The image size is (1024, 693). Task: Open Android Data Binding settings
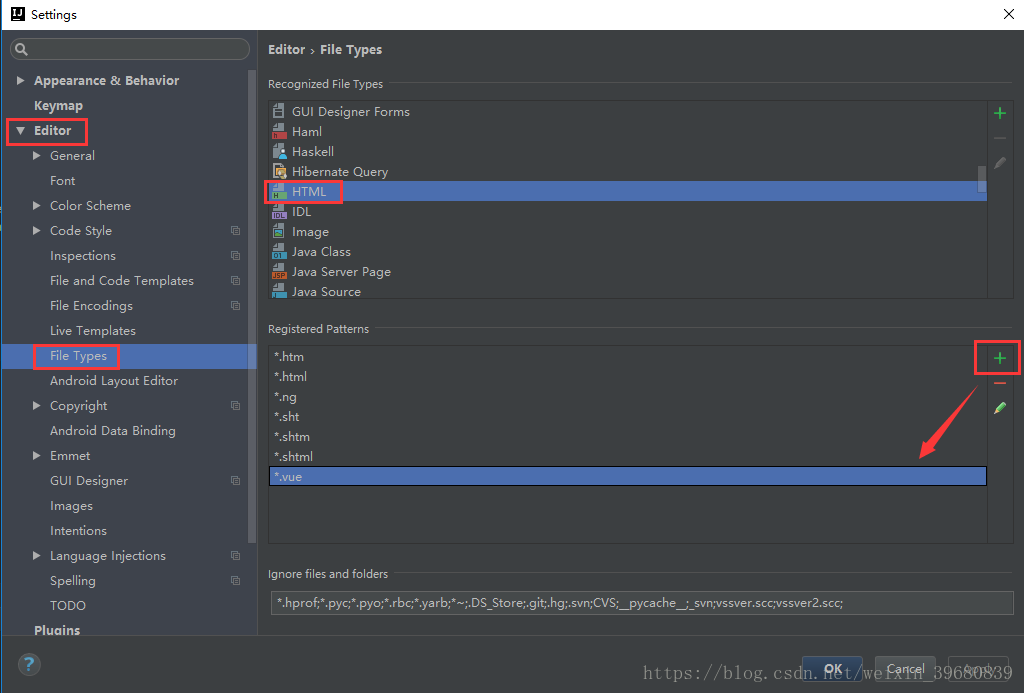pos(112,431)
